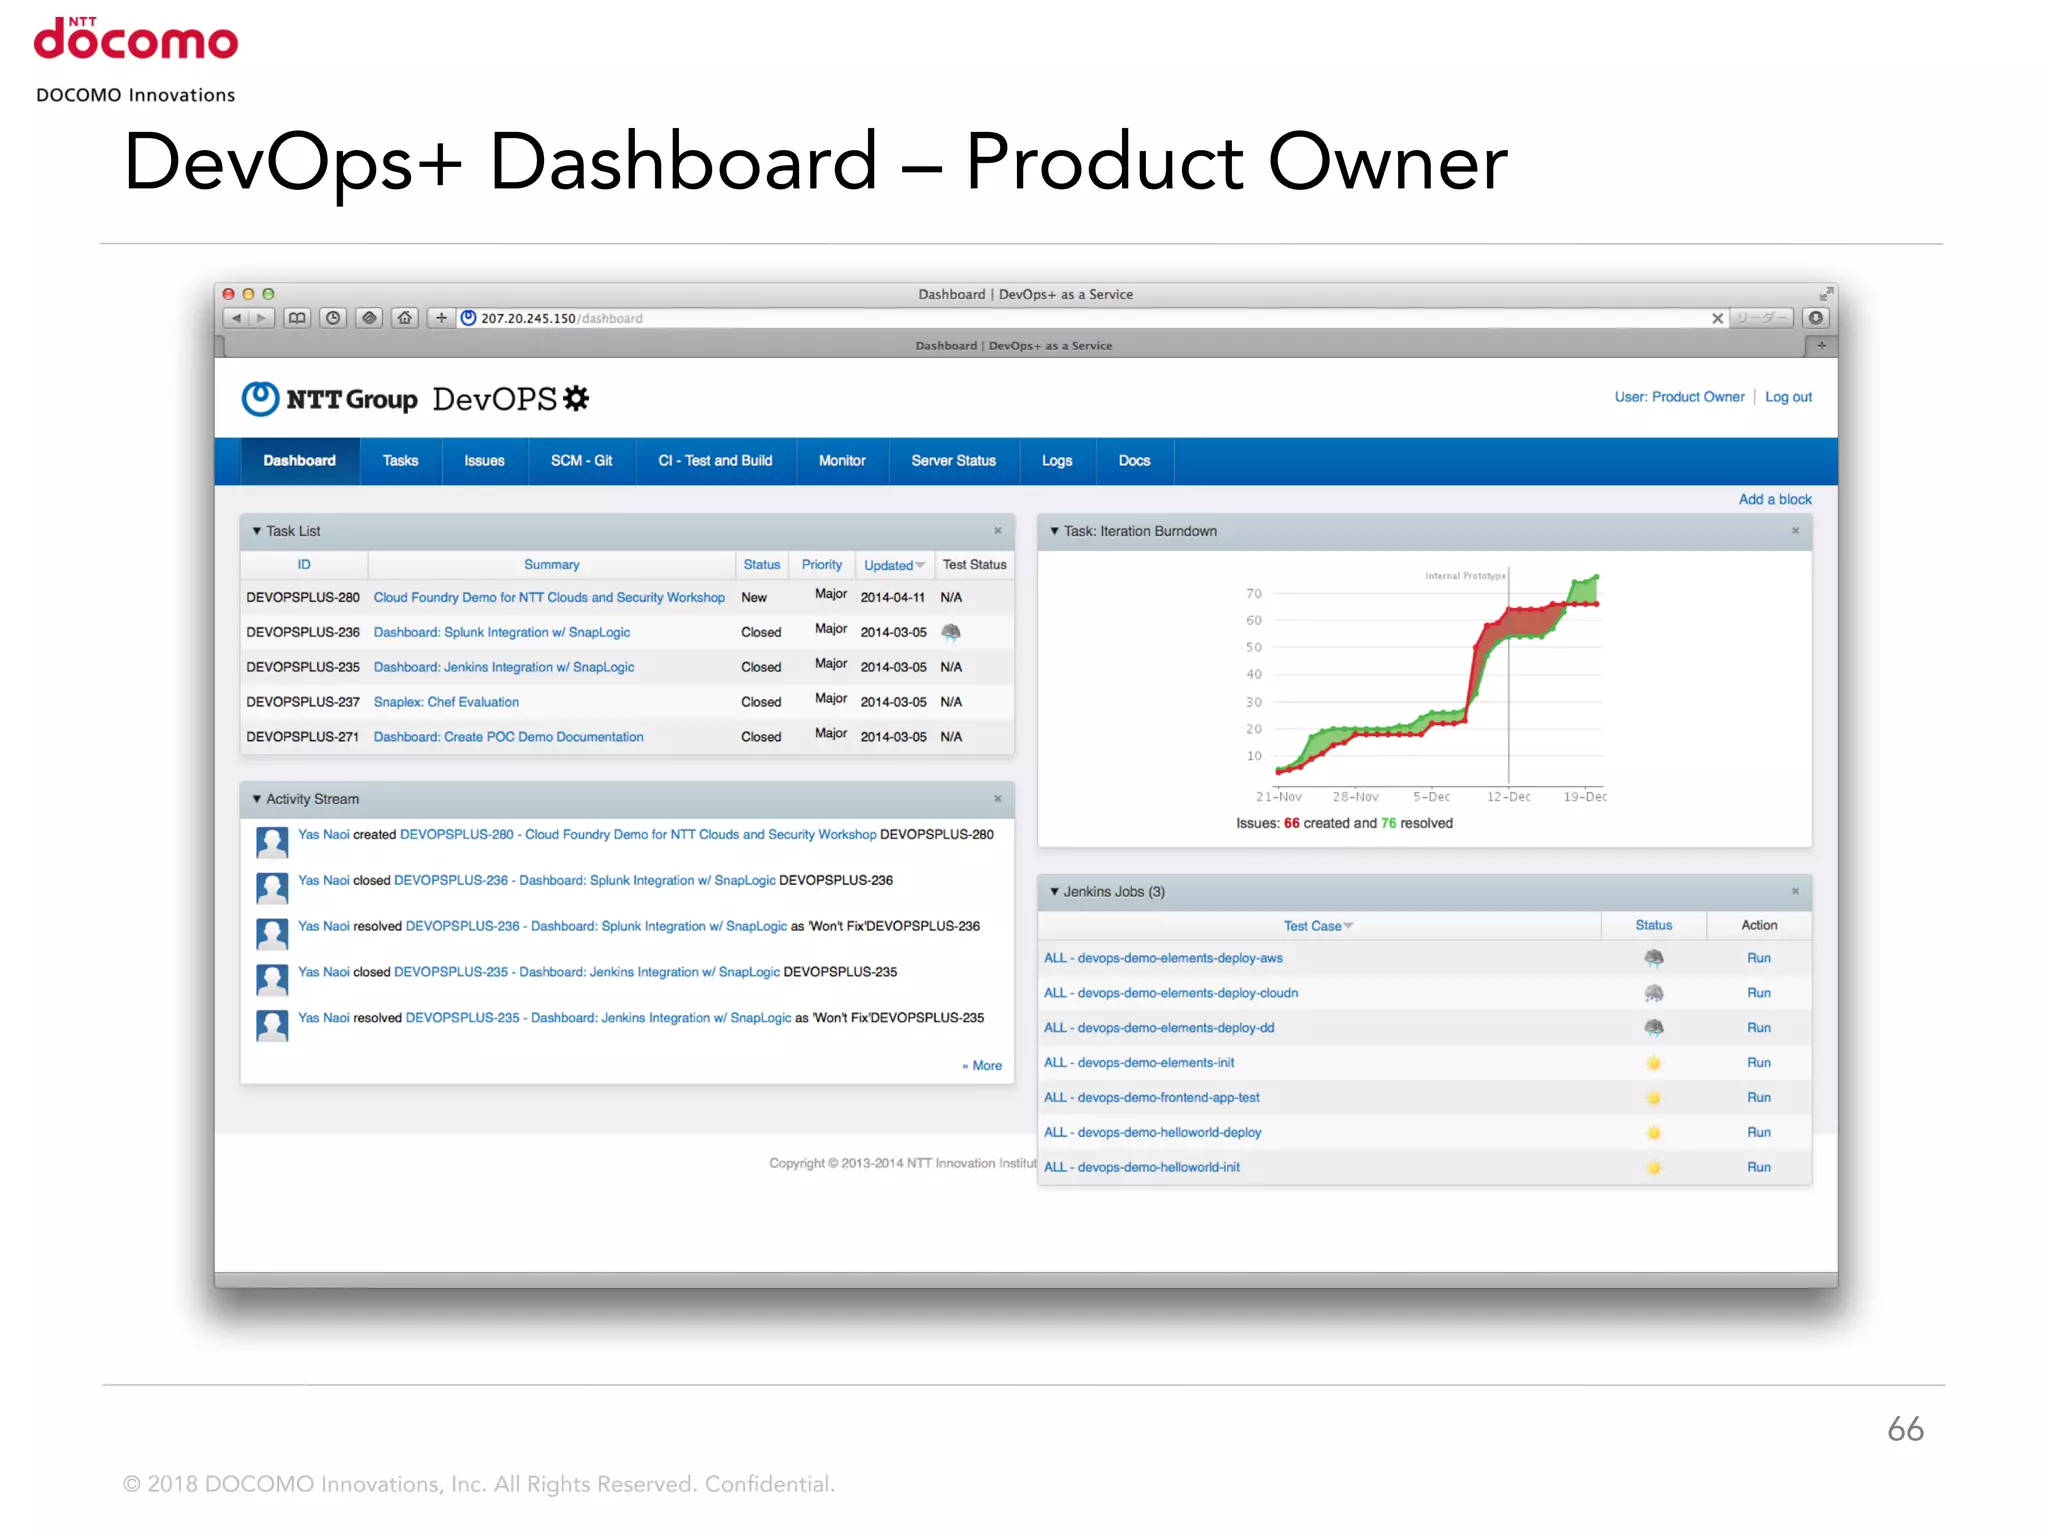Click the sunny status icon for devops-demo-helloworld-deploy
The width and height of the screenshot is (2048, 1536).
(x=1654, y=1133)
